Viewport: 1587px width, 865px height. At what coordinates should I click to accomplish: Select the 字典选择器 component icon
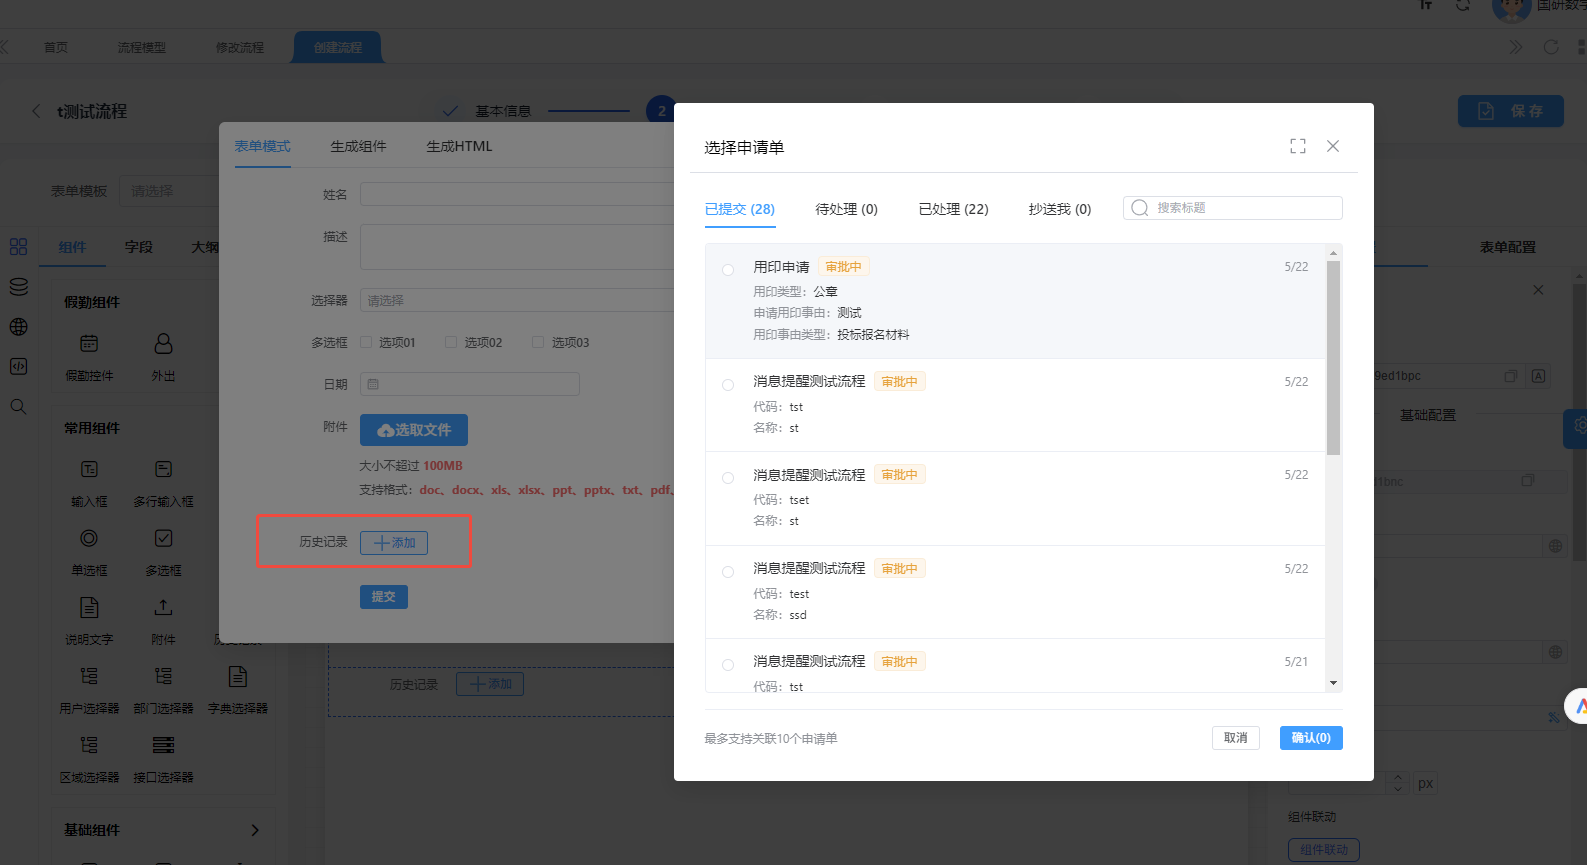(x=237, y=676)
